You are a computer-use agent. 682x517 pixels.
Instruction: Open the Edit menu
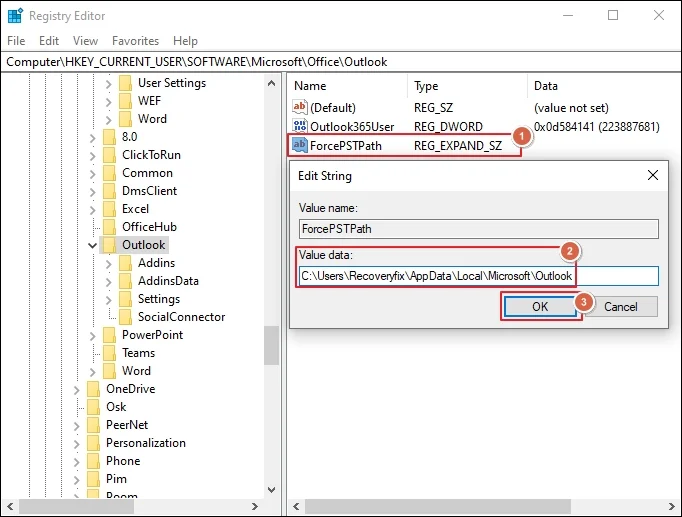[49, 41]
